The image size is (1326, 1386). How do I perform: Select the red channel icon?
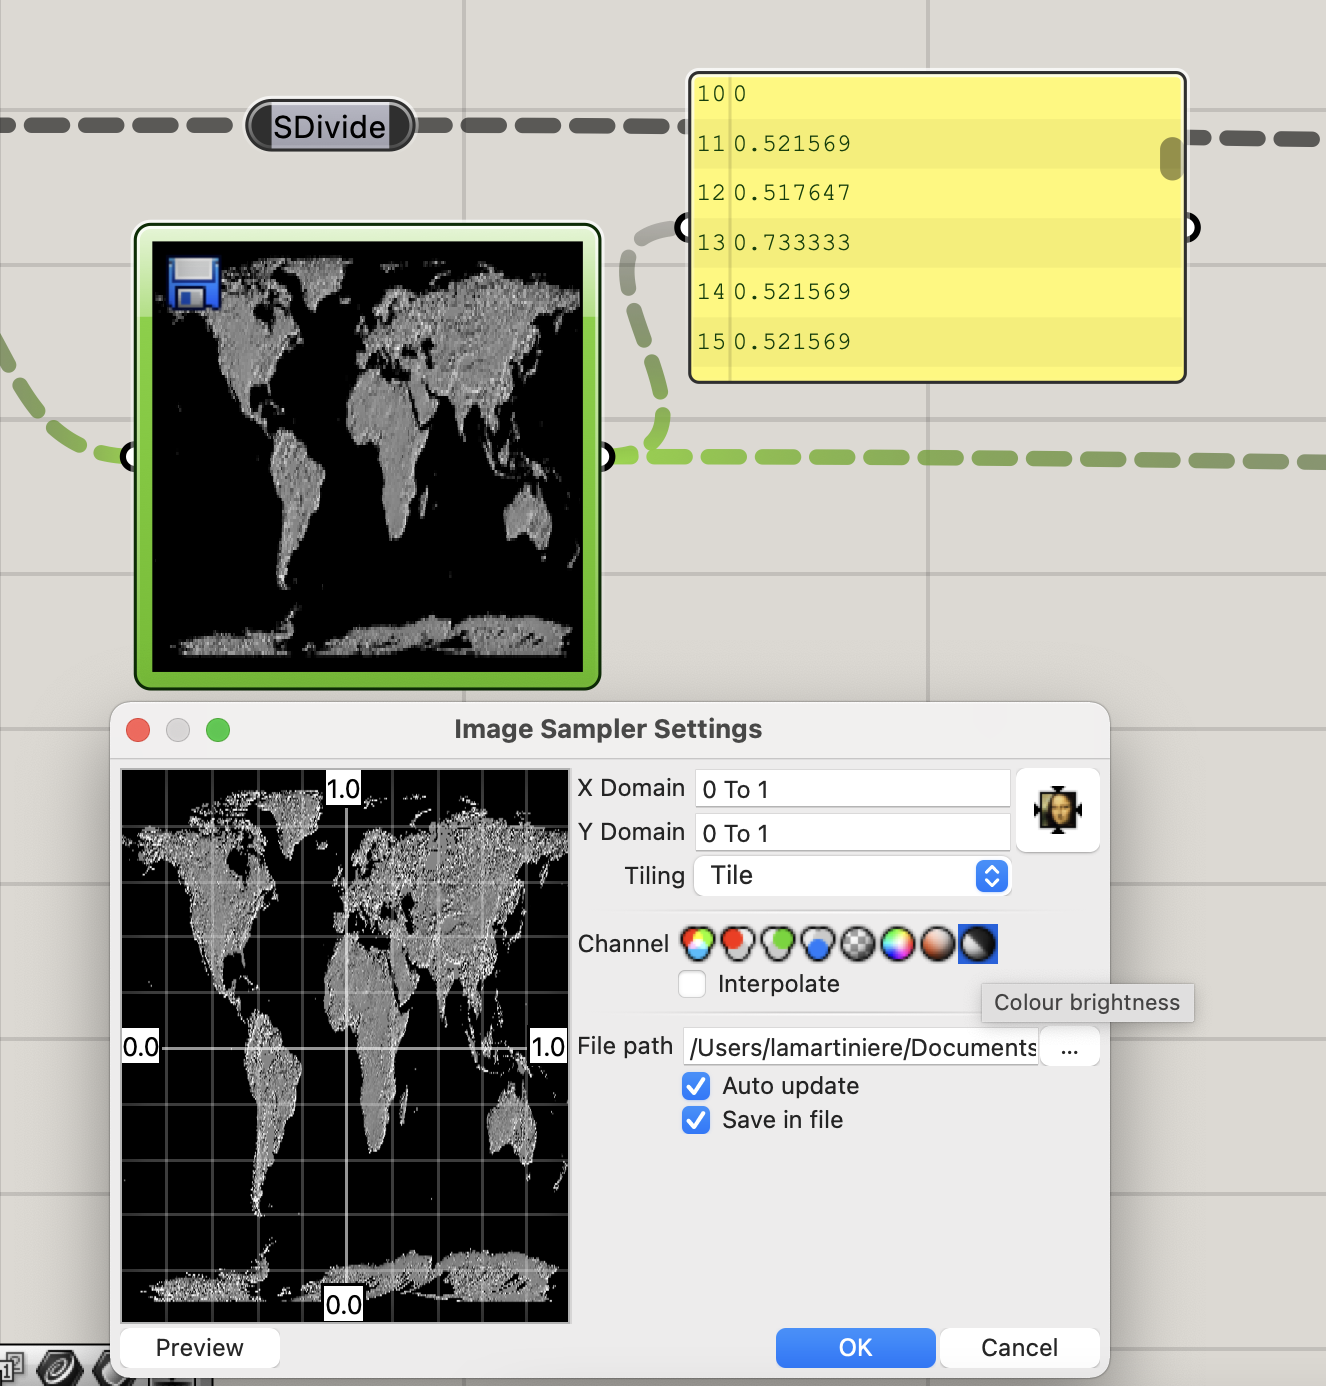(x=738, y=943)
